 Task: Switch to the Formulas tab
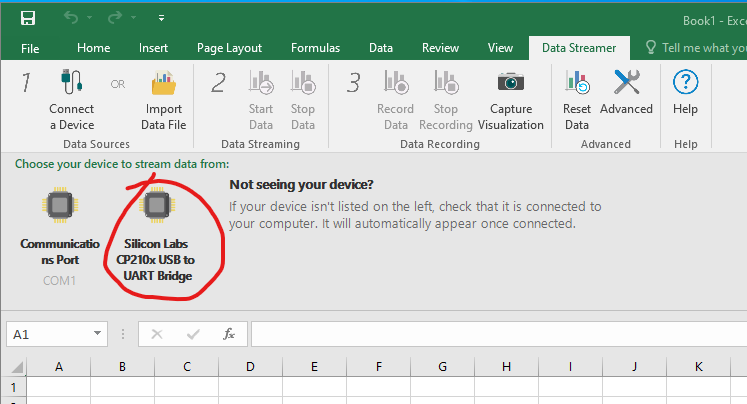coord(315,48)
